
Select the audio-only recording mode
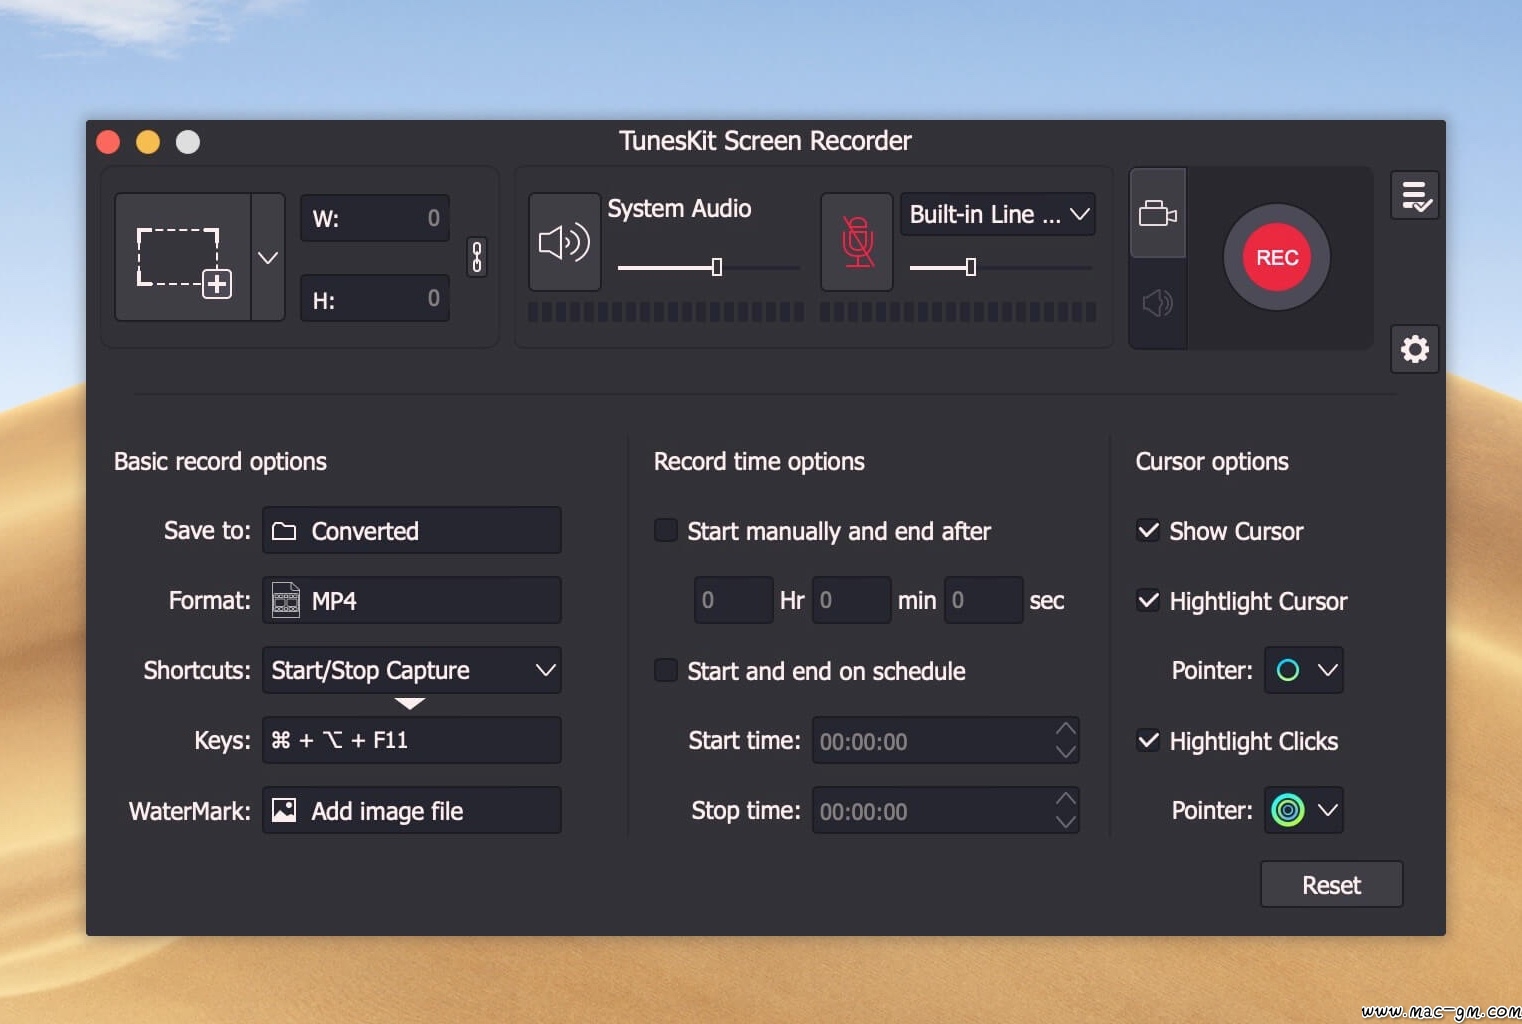tap(1158, 303)
